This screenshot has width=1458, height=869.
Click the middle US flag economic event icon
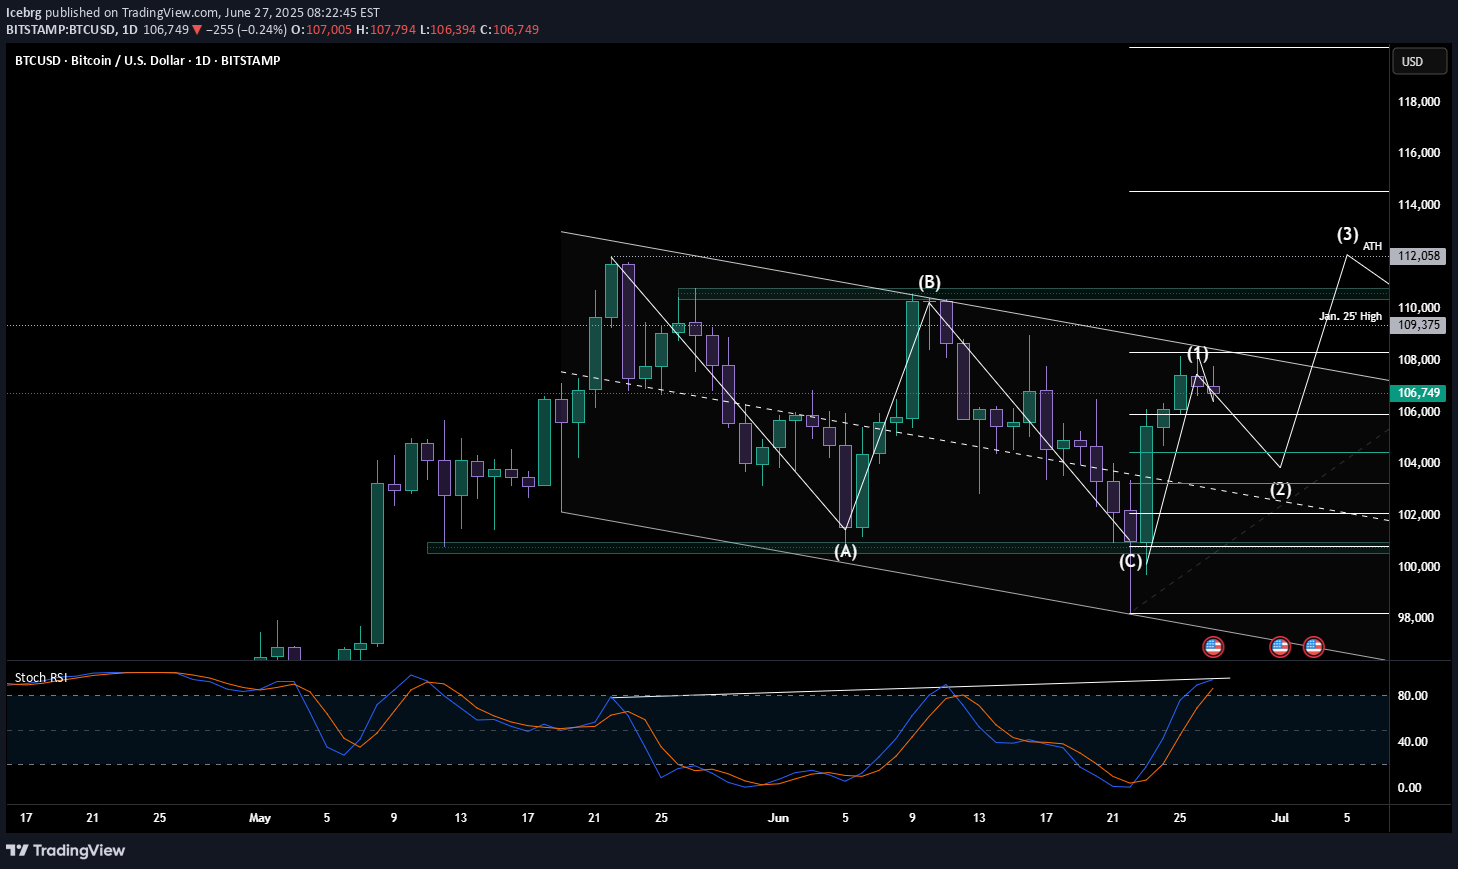[x=1280, y=647]
